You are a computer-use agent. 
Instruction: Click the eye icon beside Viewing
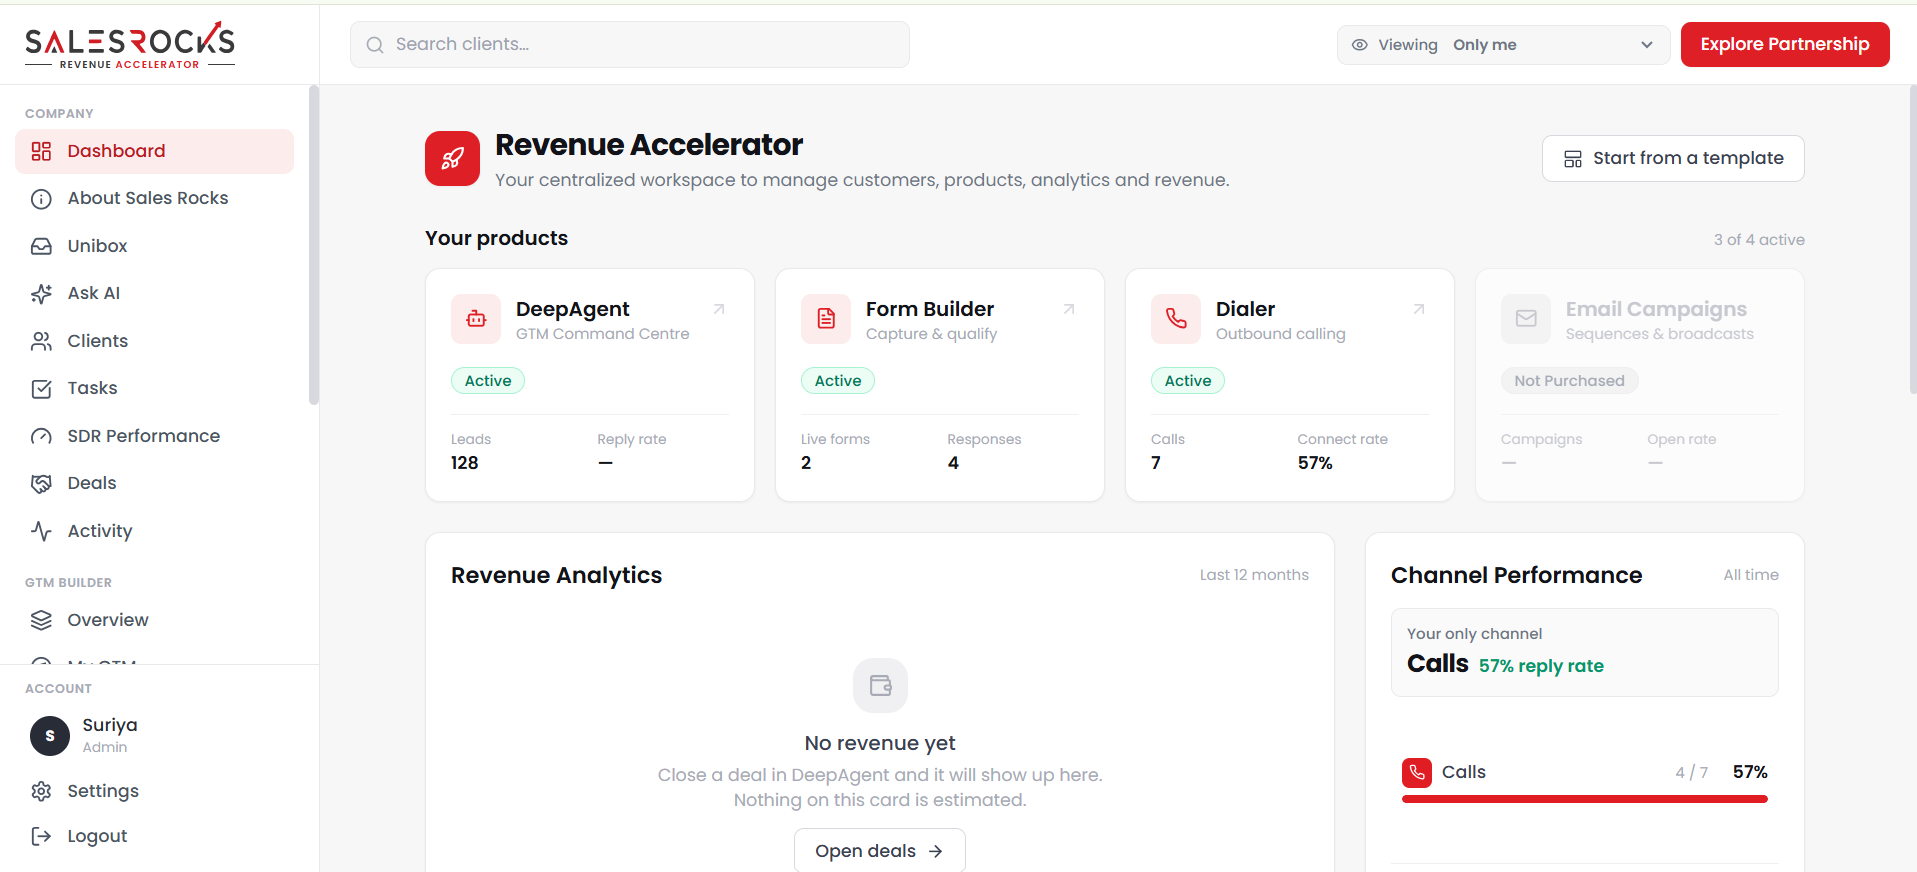1360,45
